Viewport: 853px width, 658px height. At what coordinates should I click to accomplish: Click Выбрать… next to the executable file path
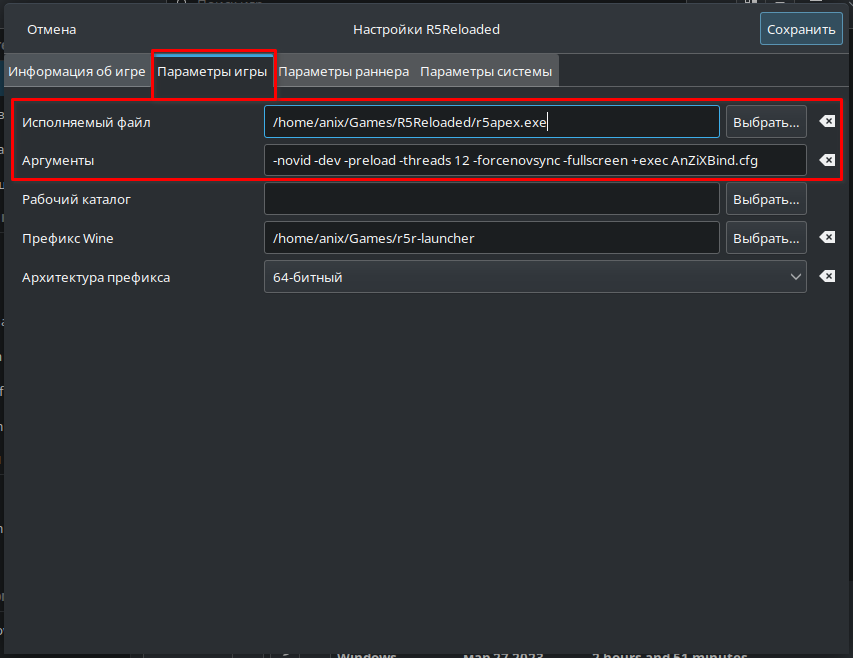(x=766, y=122)
